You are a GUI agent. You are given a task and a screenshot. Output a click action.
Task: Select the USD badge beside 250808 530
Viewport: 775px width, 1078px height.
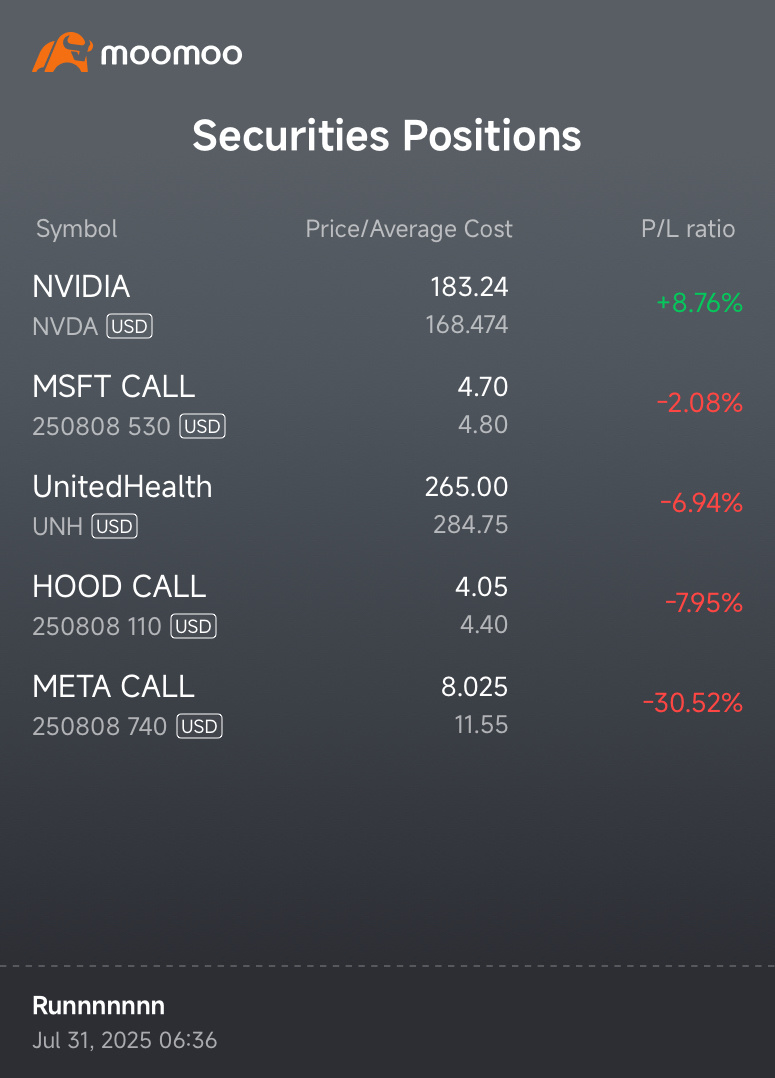202,426
